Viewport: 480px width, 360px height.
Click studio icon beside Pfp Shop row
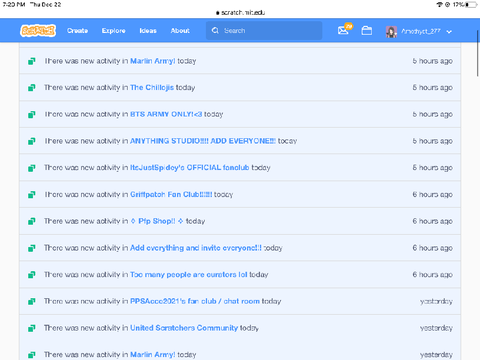(31, 221)
